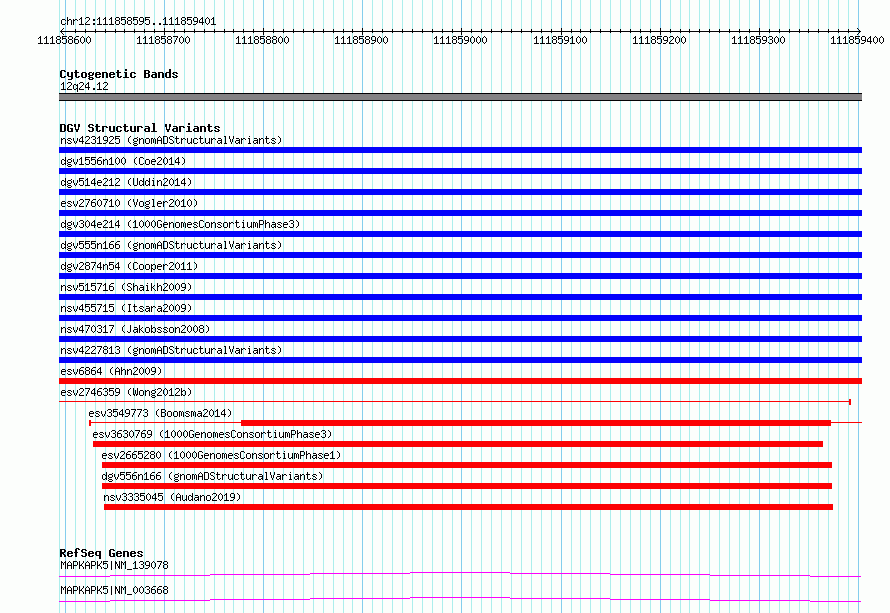
Task: Open nsv3335045 (Audano2019) label
Action: coord(172,497)
